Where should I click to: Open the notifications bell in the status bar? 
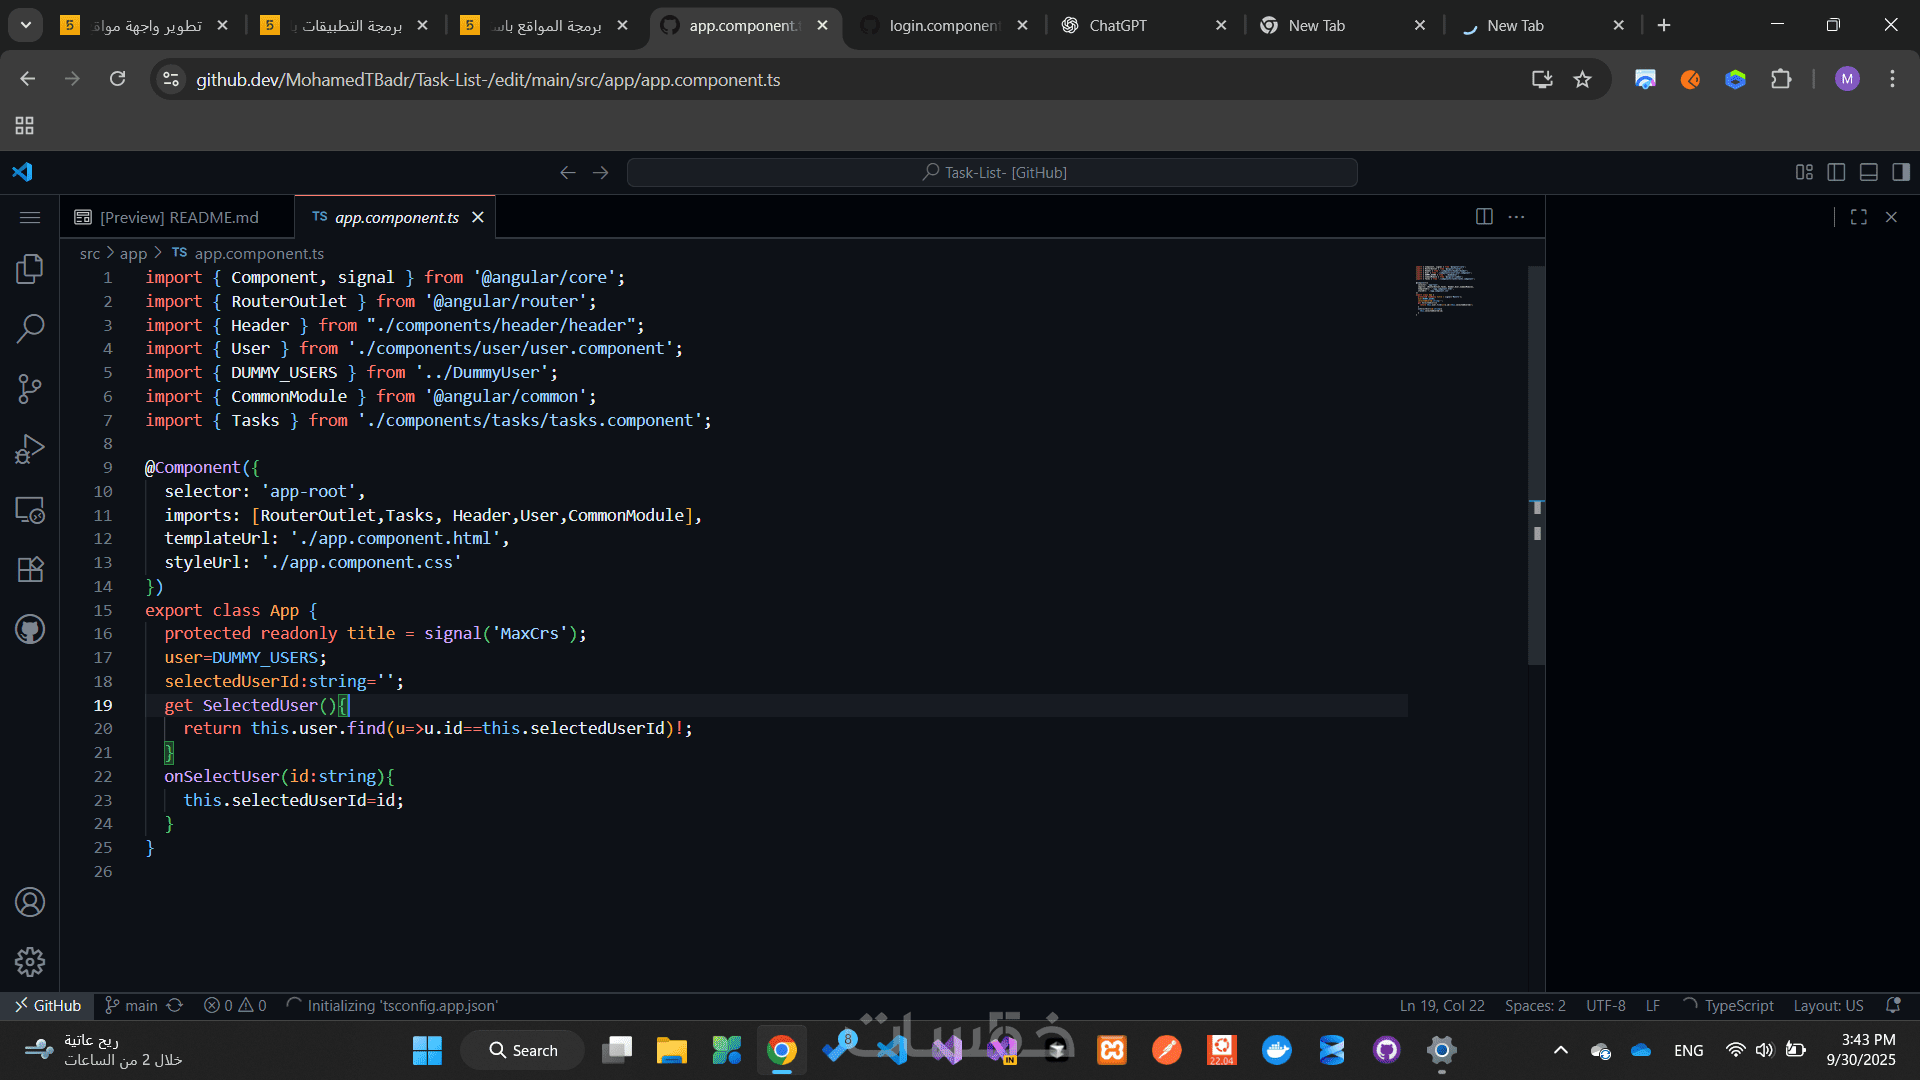(x=1895, y=1005)
